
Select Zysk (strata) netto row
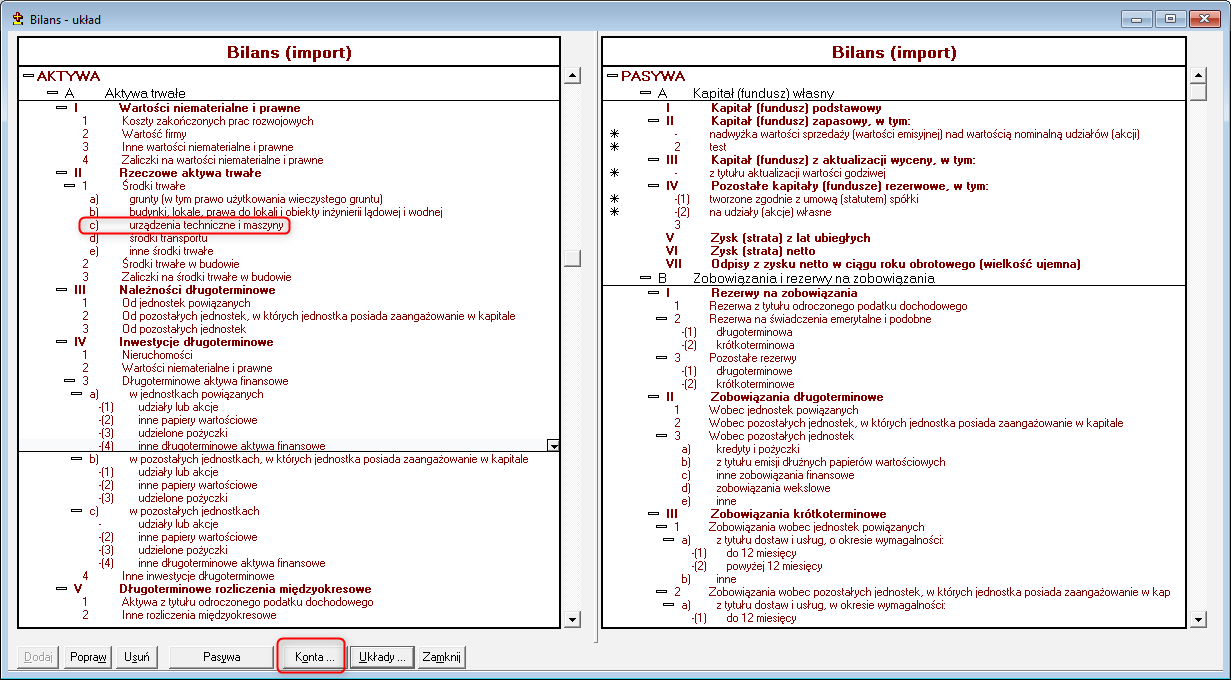point(763,251)
